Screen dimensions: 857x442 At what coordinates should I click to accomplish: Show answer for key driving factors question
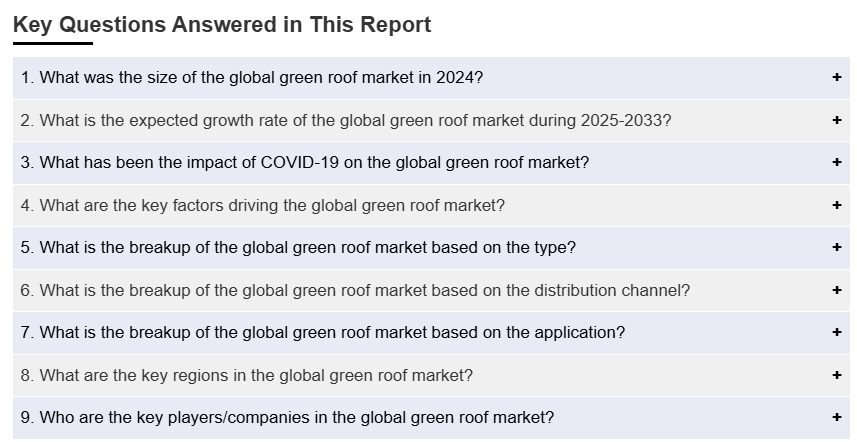point(263,205)
